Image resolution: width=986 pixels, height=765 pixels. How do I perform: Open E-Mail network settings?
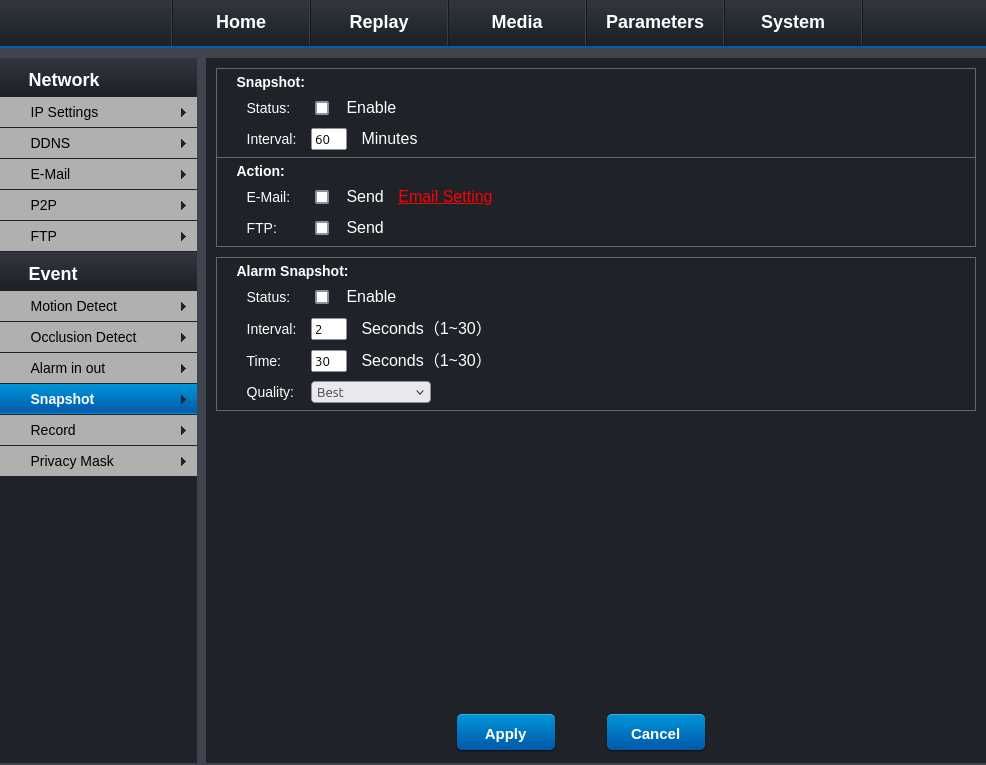click(x=98, y=174)
